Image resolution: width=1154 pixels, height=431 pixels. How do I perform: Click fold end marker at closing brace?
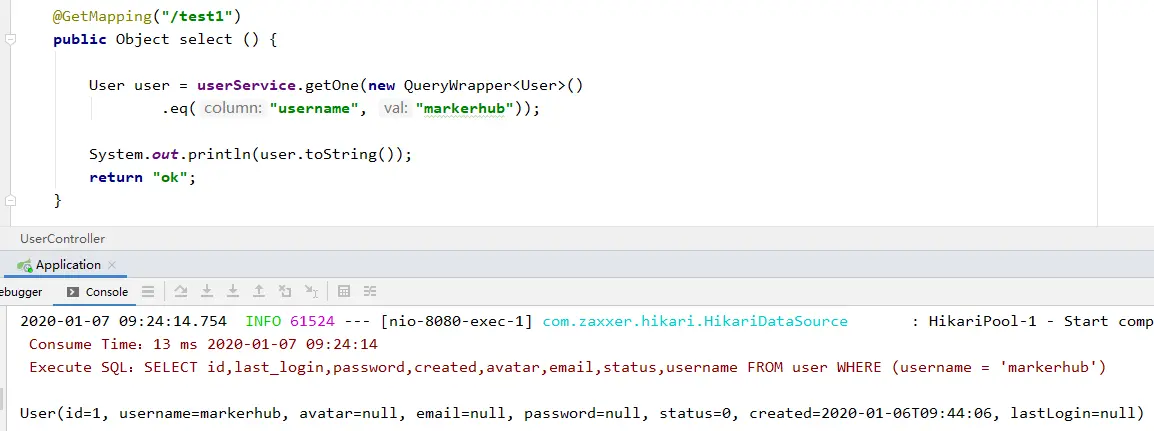pos(10,200)
